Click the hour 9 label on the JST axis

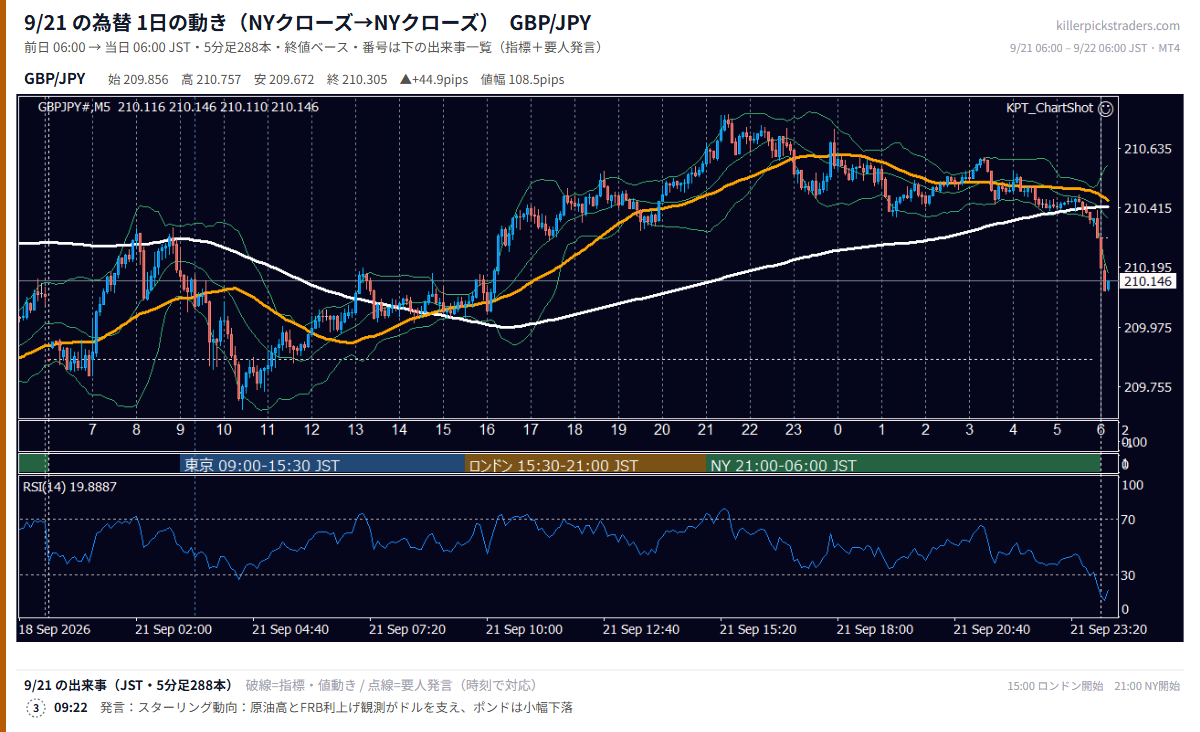(181, 430)
